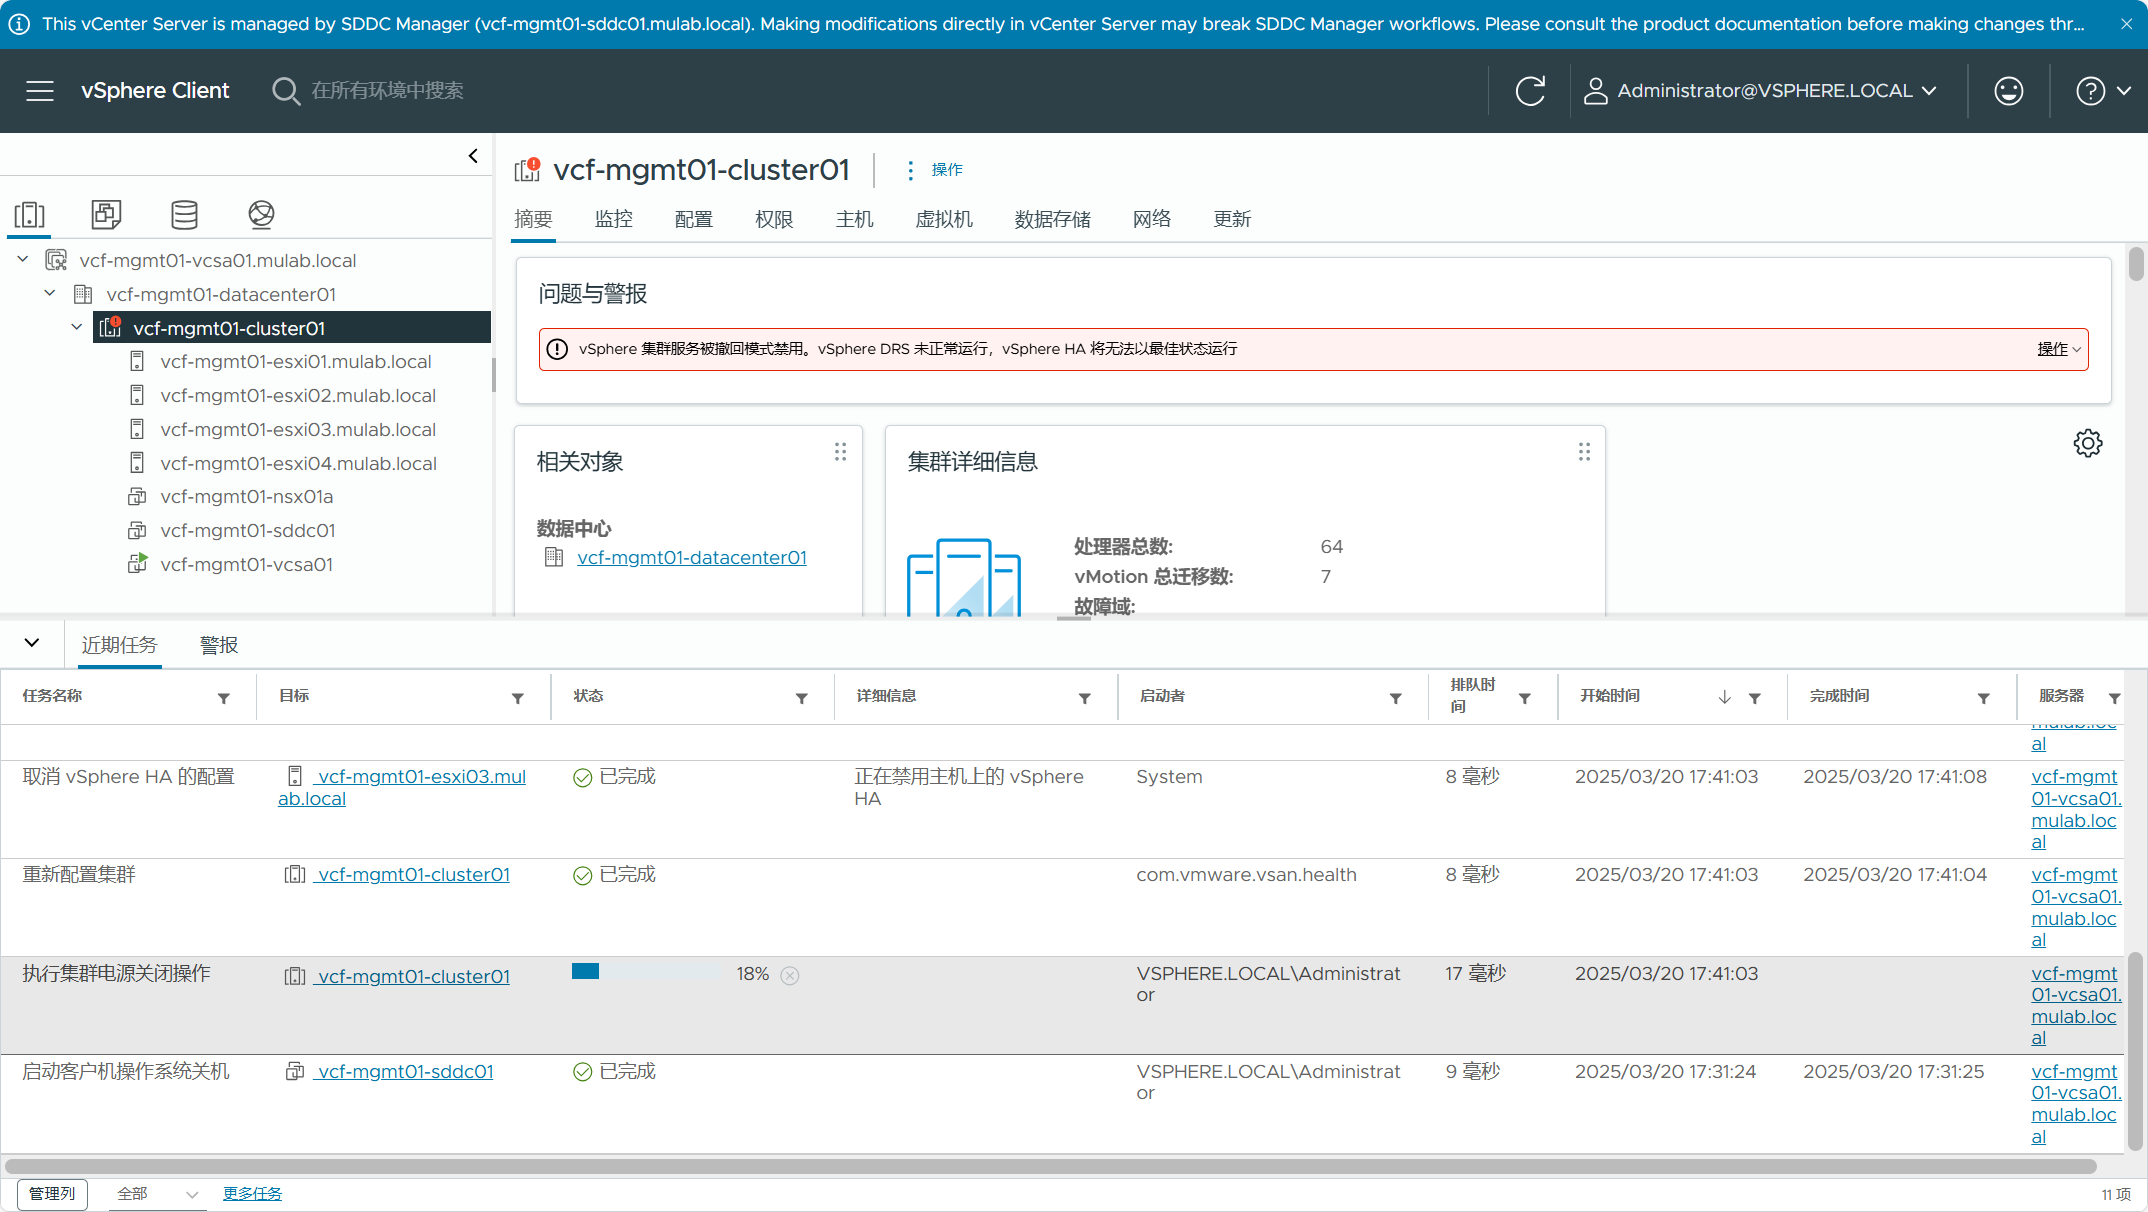This screenshot has width=2148, height=1212.
Task: Switch to VMs and Templates inventory view
Action: (106, 214)
